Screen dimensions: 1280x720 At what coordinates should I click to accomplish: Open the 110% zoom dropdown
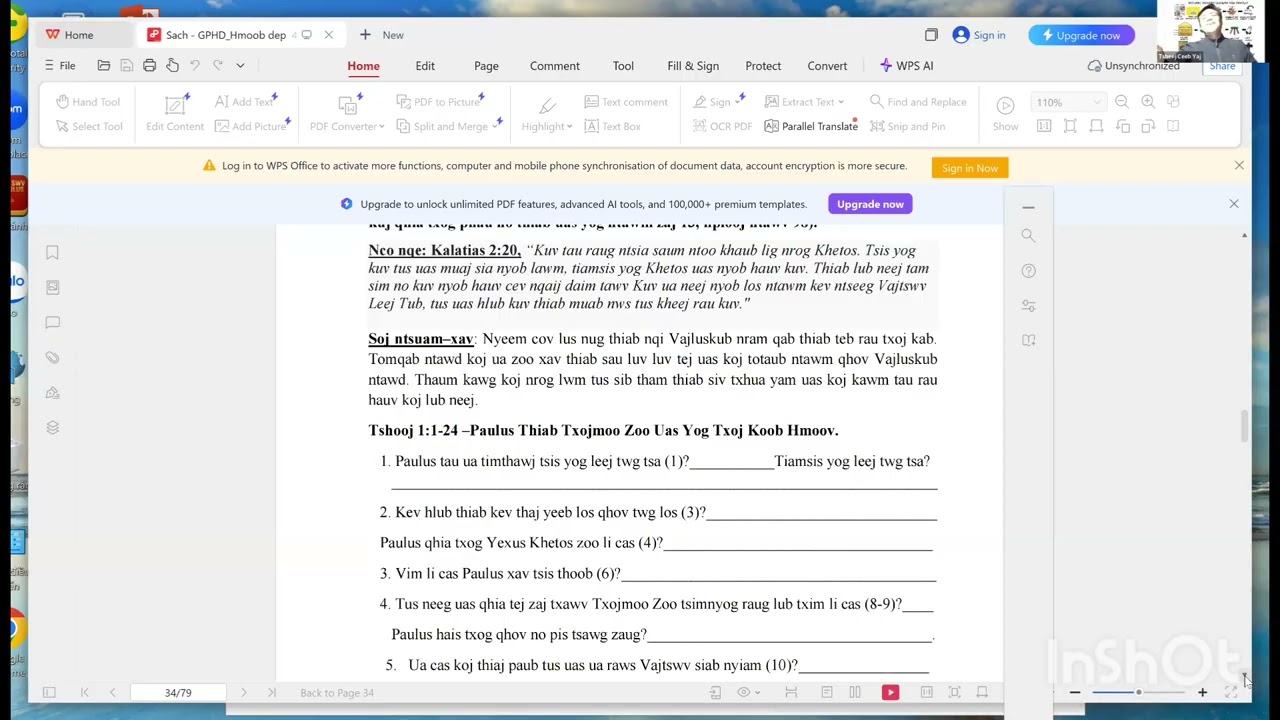(1097, 102)
